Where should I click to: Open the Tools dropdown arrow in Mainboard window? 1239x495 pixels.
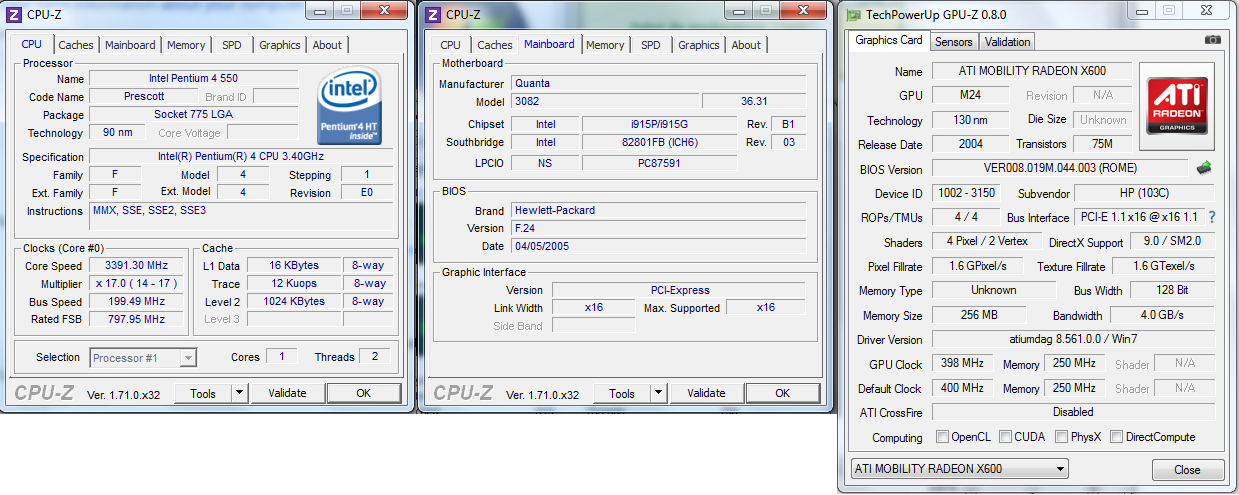click(x=658, y=393)
